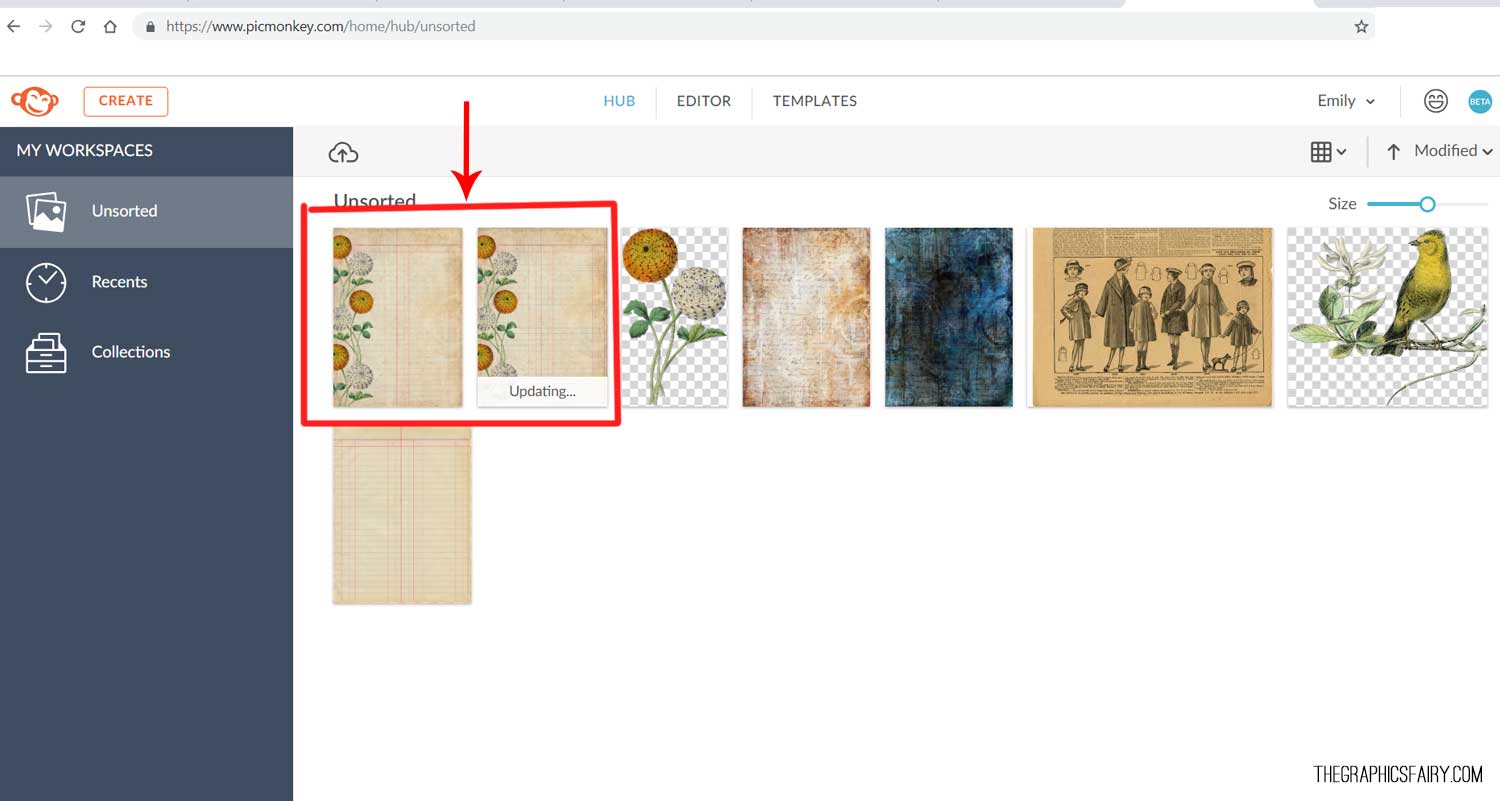Switch to the TEMPLATES tab
Viewport: 1500px width, 801px height.
pos(815,101)
